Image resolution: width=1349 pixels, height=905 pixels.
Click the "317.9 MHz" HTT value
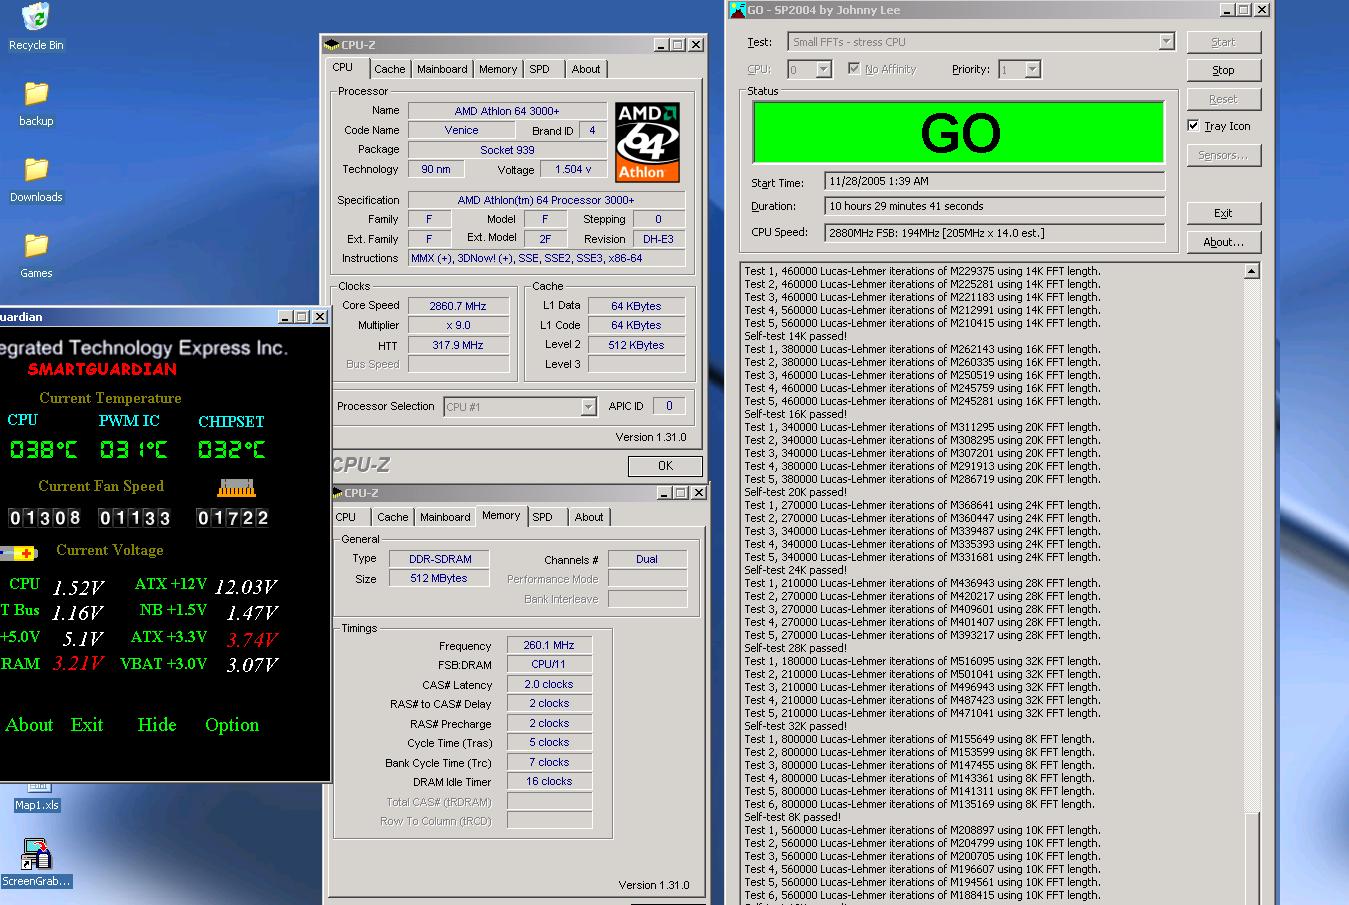pyautogui.click(x=458, y=345)
